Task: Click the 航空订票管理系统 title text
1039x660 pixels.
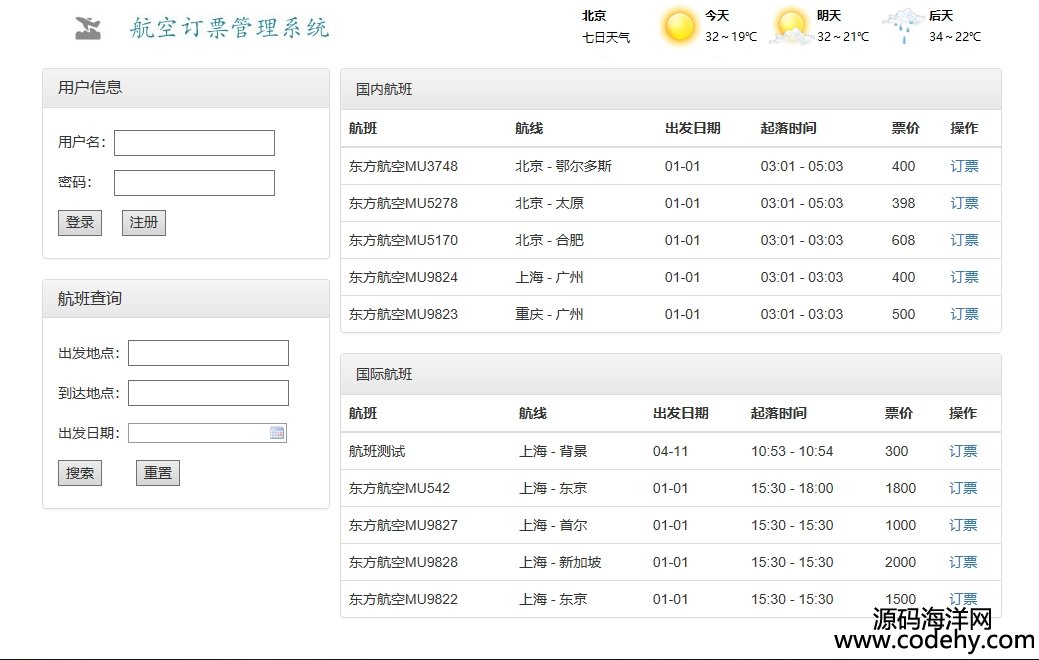Action: 229,28
